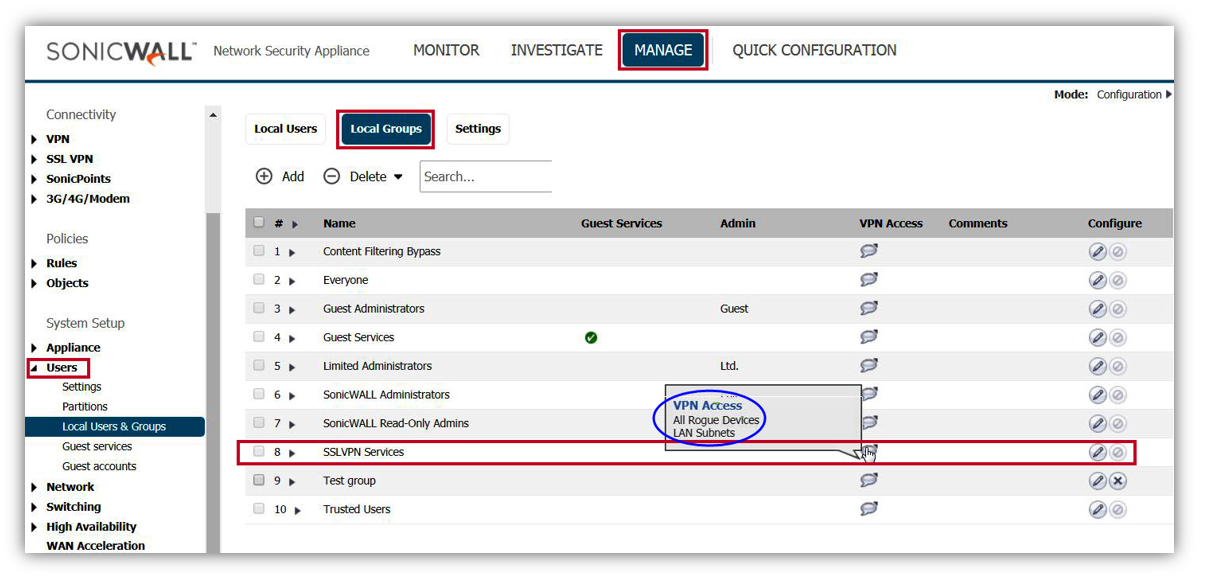This screenshot has width=1206, height=582.
Task: Open Guest services in the sidebar
Action: [x=97, y=447]
